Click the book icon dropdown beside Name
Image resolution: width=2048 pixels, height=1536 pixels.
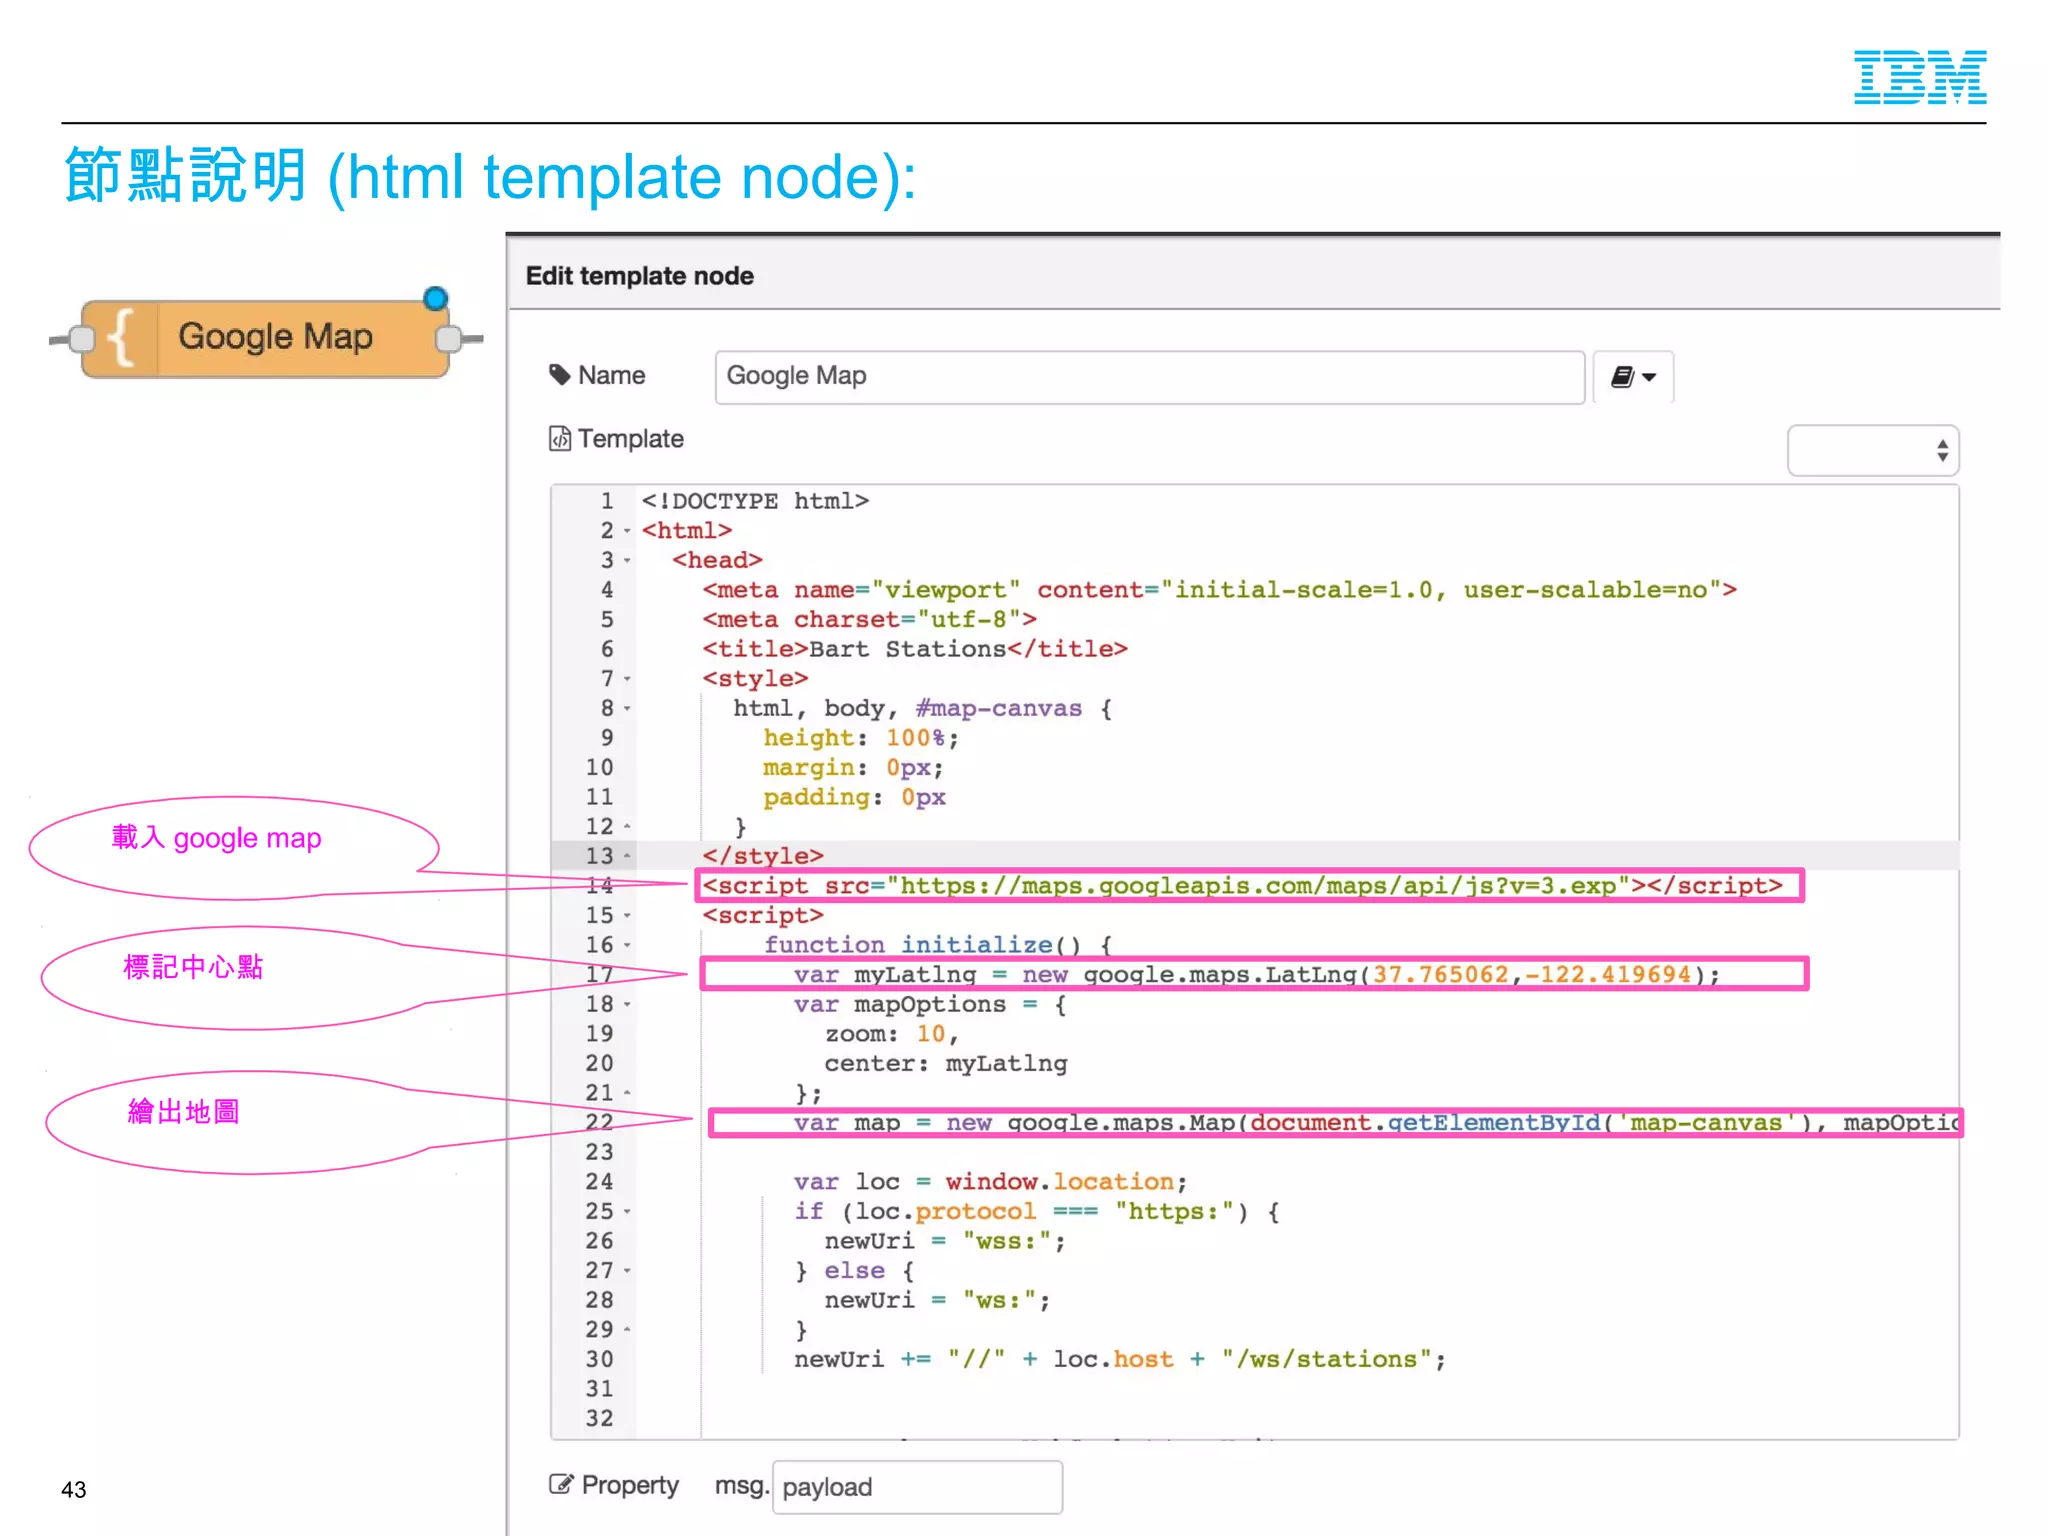pyautogui.click(x=1632, y=377)
